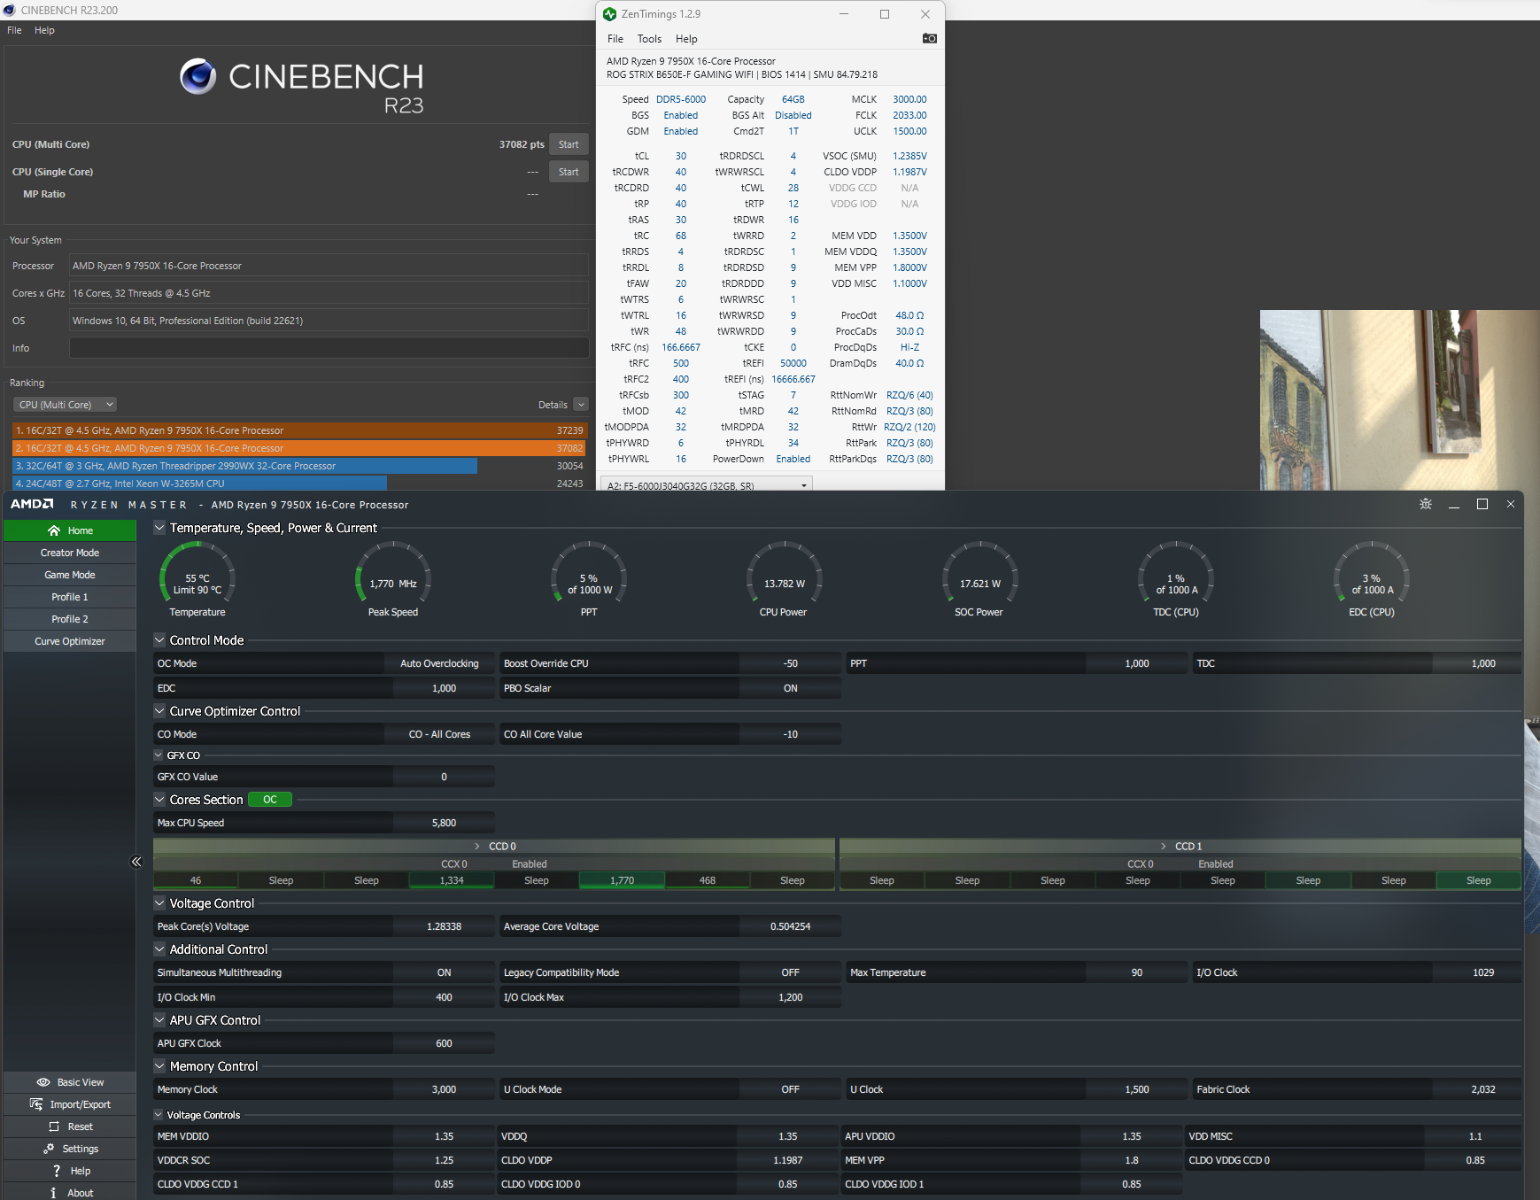Click Reset in Ryzen Master sidebar
The image size is (1540, 1200).
[70, 1126]
